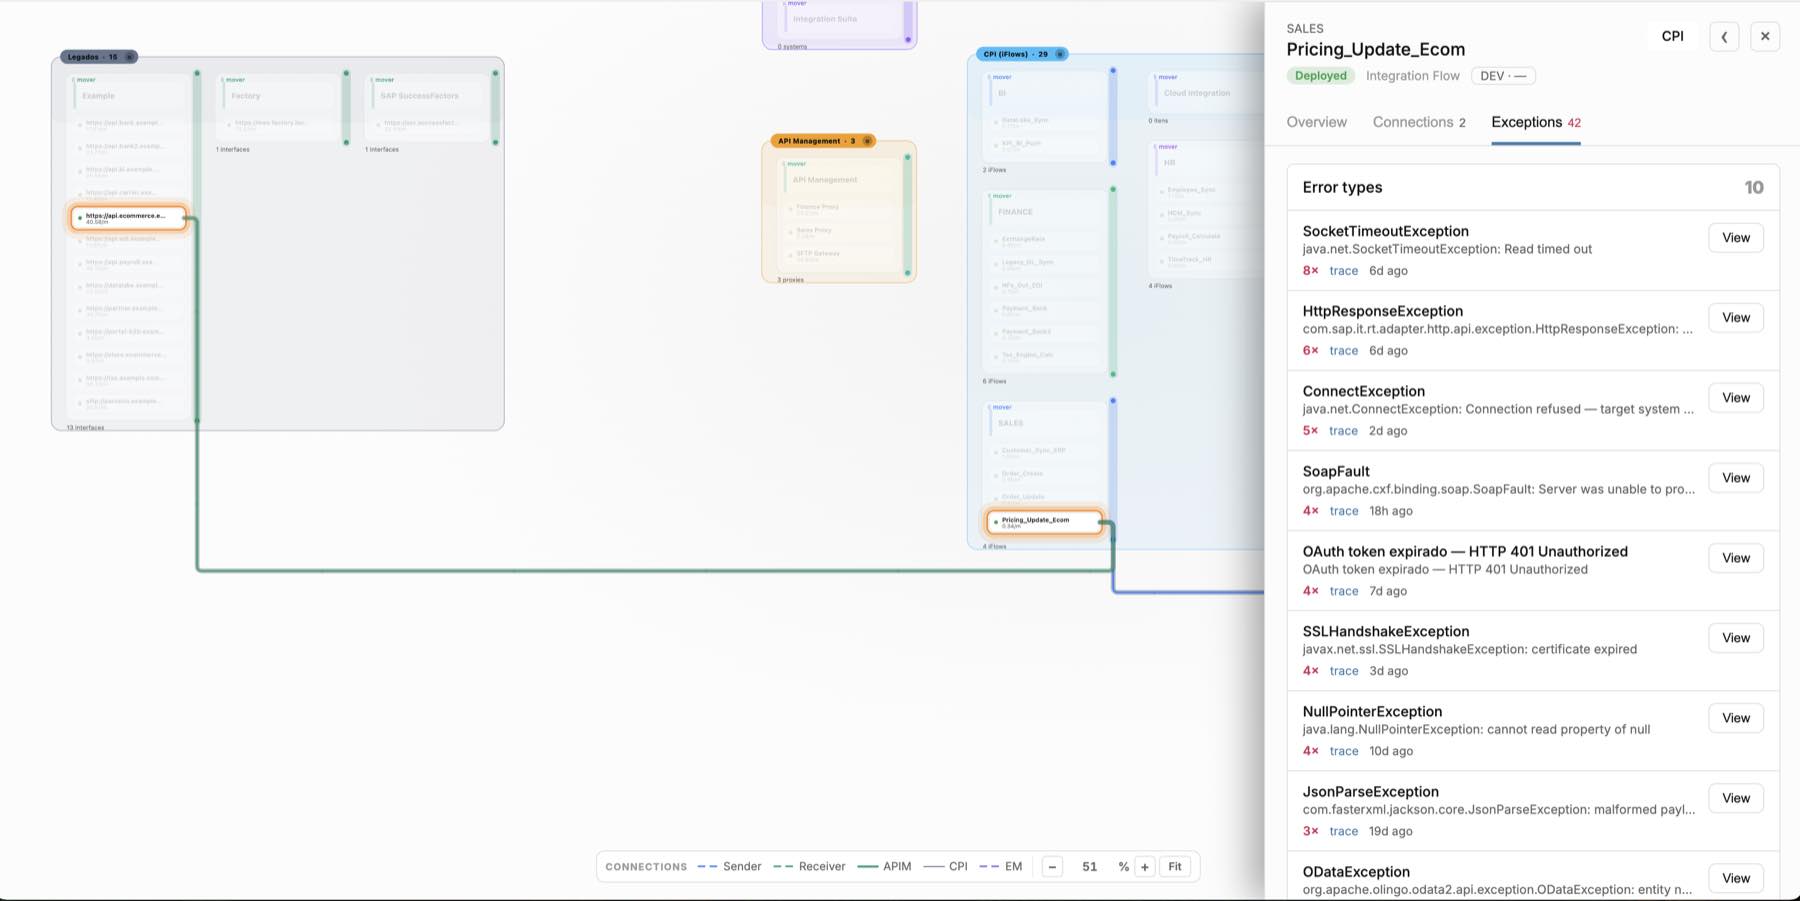Switch to the Connections tab
The height and width of the screenshot is (901, 1800).
tap(1419, 122)
